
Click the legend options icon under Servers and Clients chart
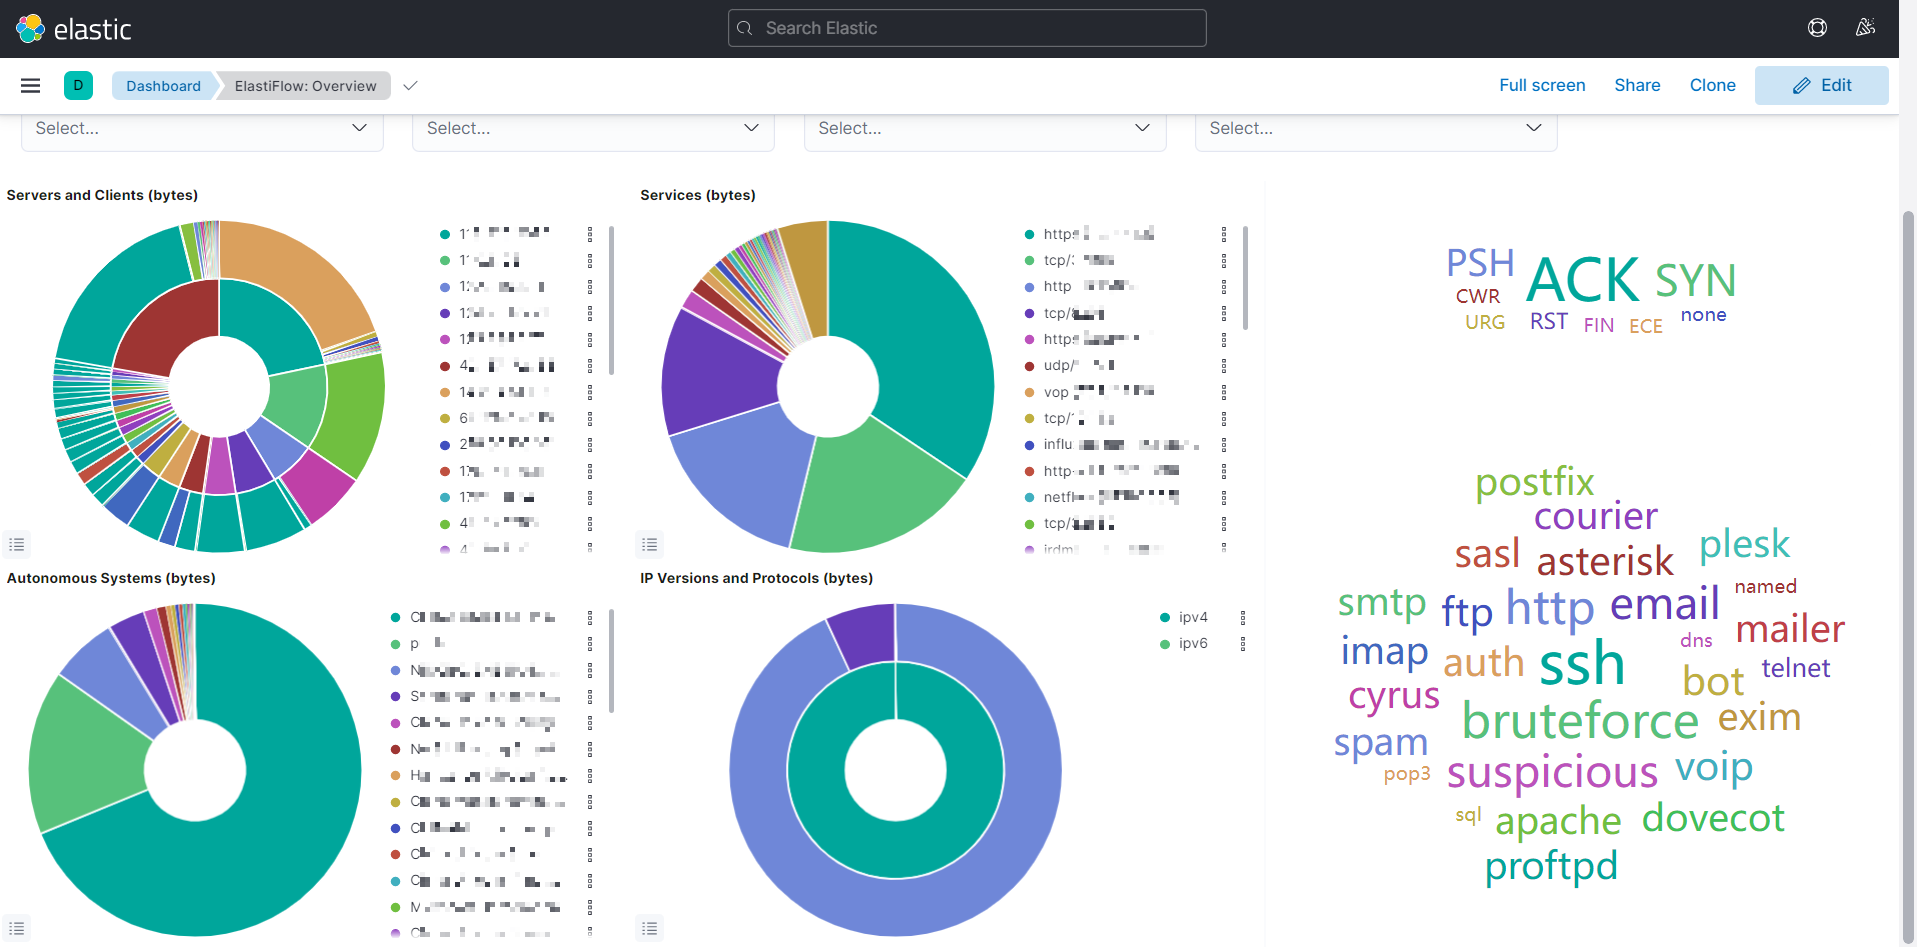[16, 544]
